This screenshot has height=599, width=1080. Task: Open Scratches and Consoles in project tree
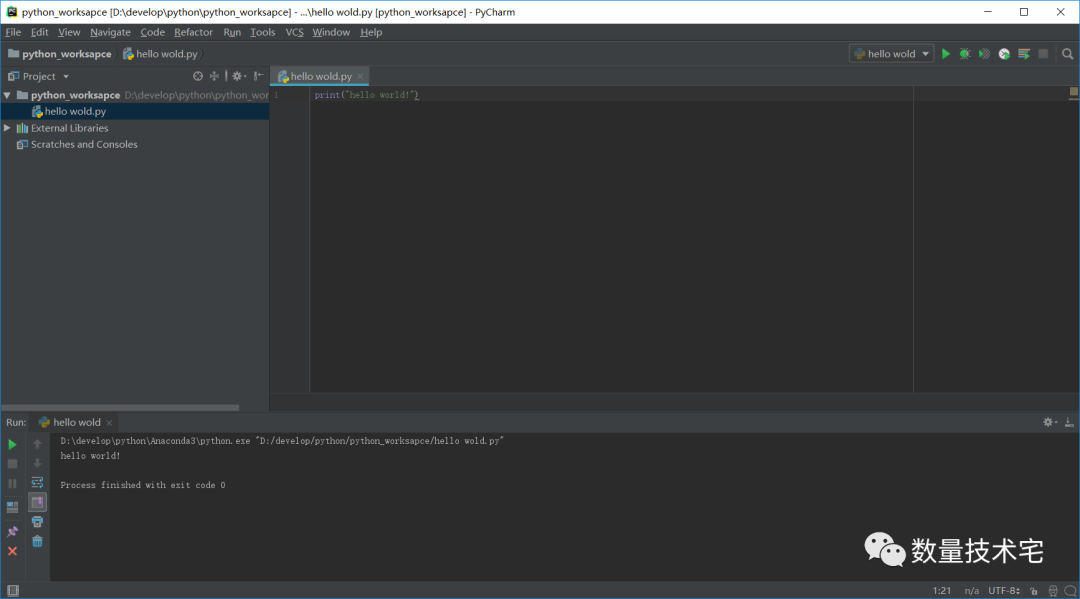coord(84,145)
